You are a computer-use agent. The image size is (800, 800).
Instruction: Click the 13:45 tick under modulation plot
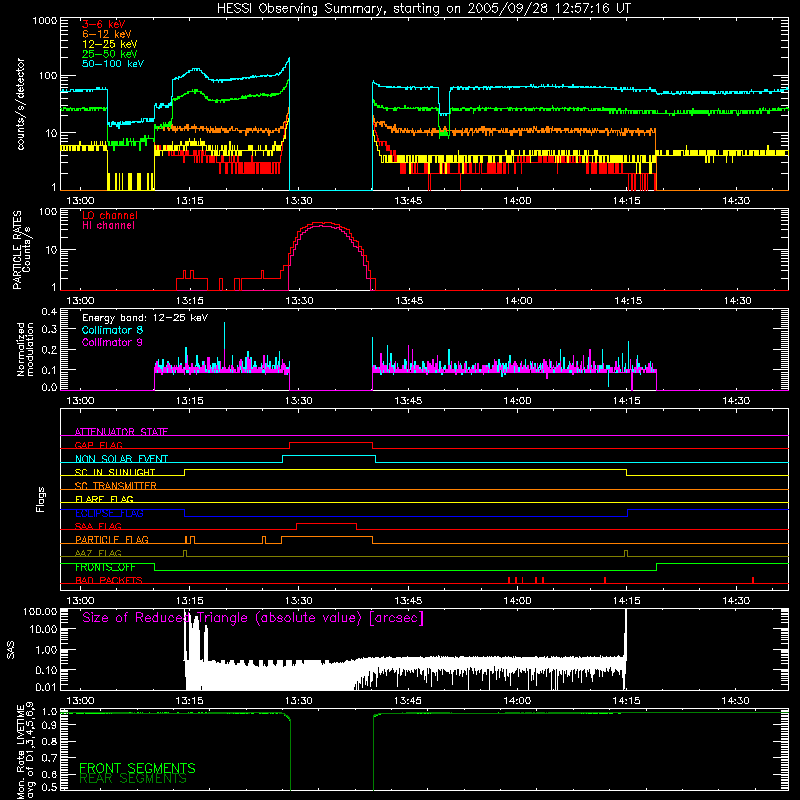(408, 401)
